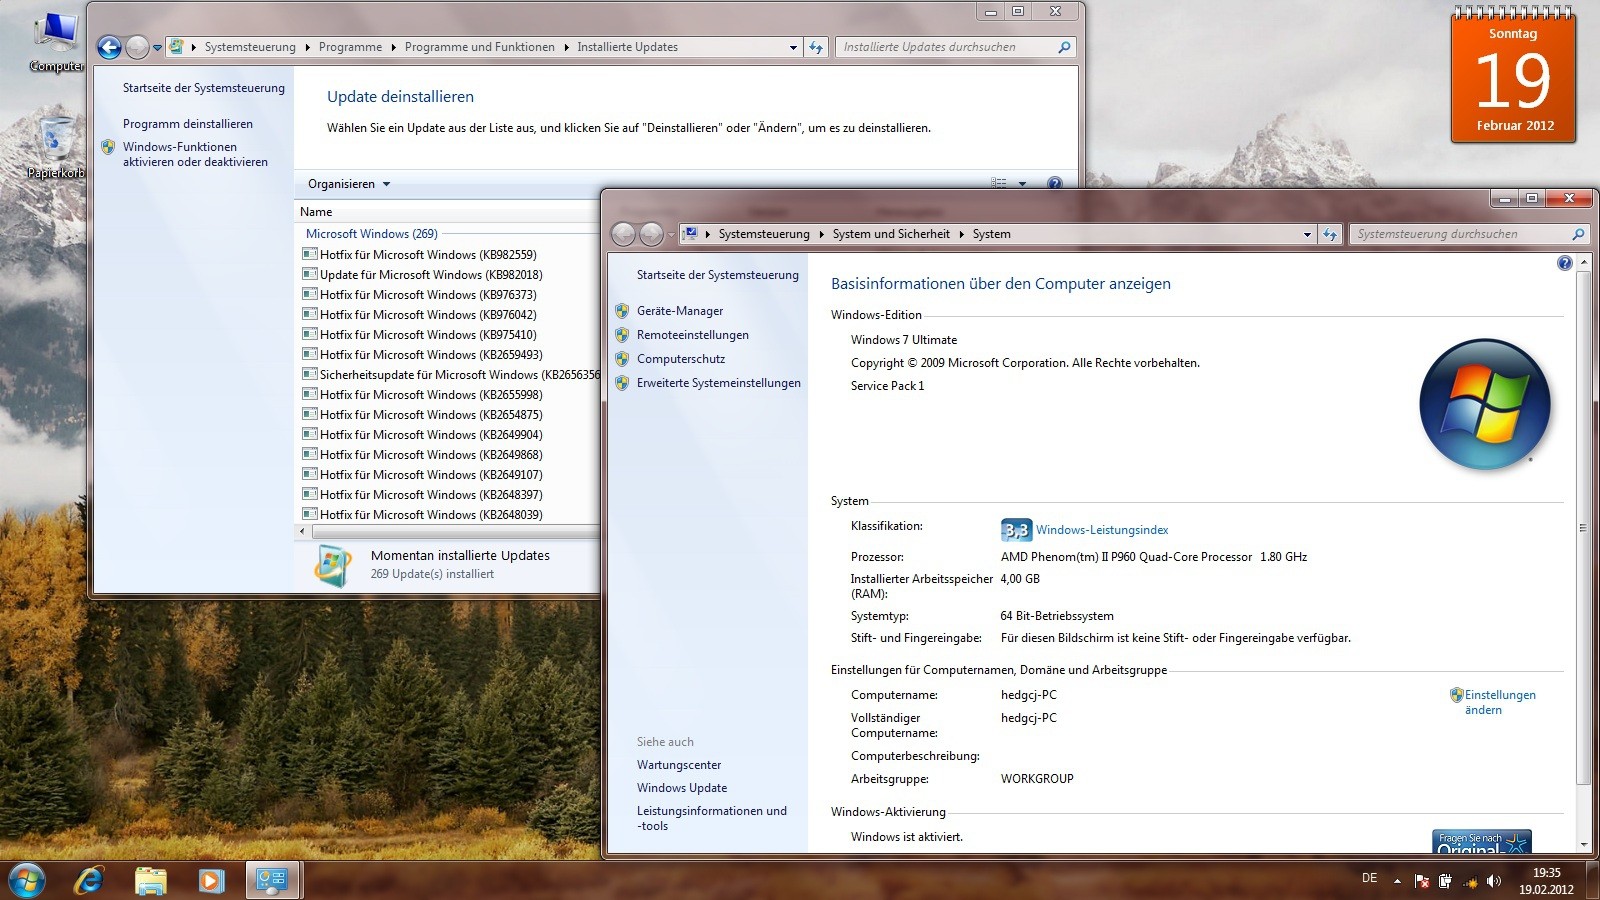Viewport: 1600px width, 900px height.
Task: Change view icon in Updates window
Action: coord(999,183)
